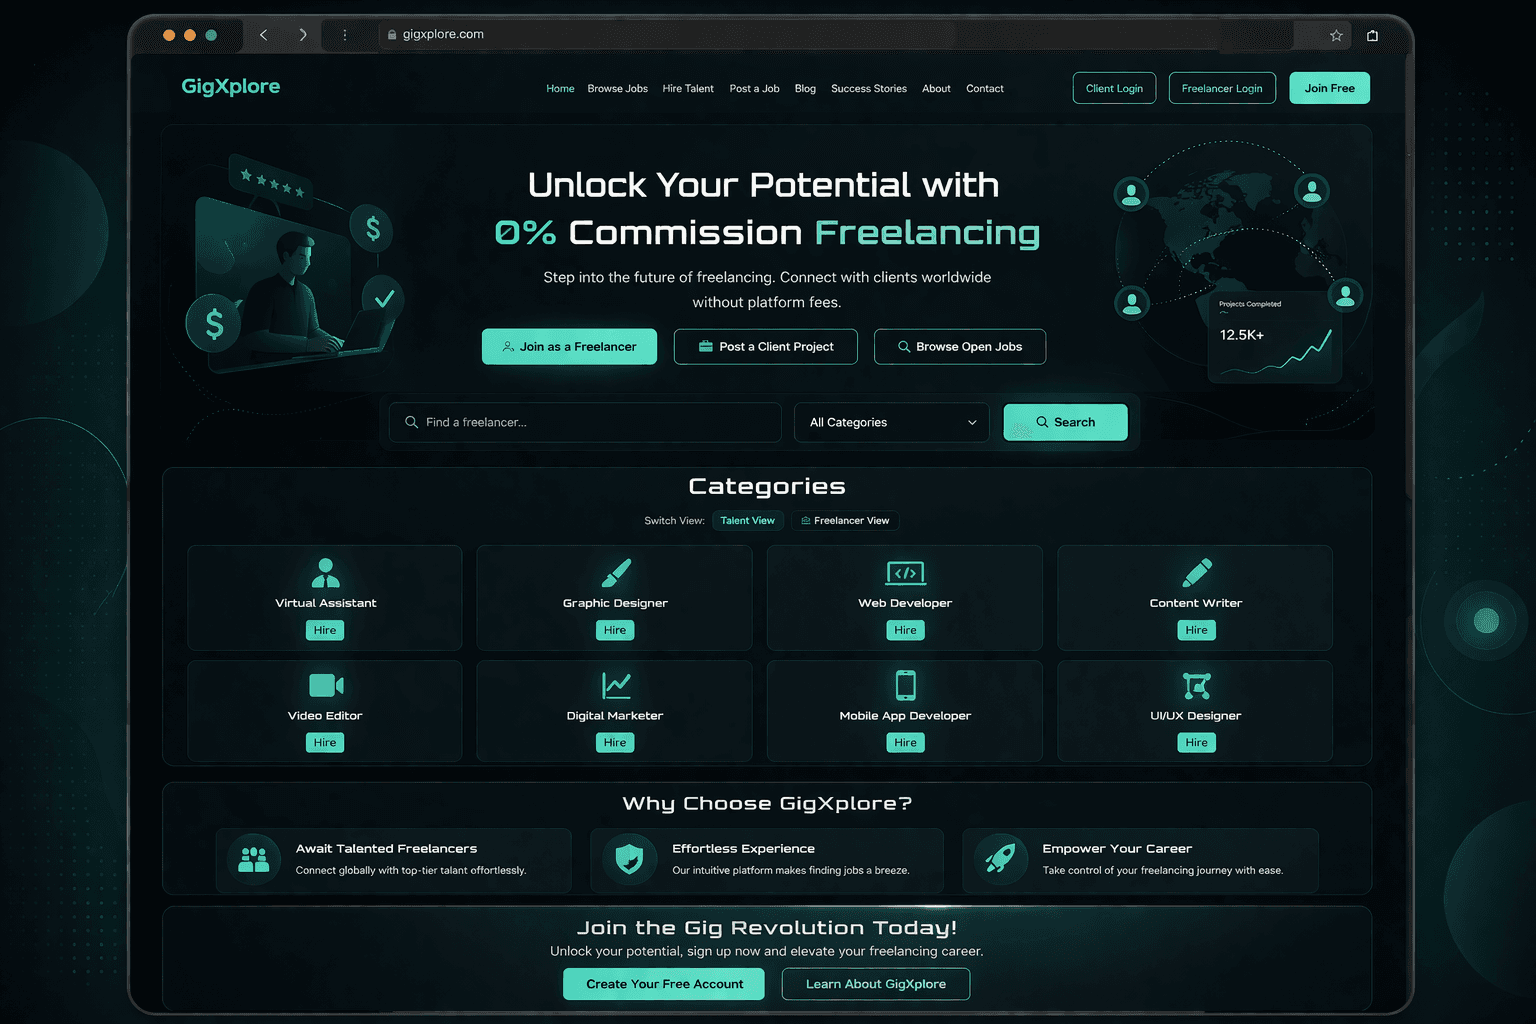Switch to Freelancer View
Viewport: 1536px width, 1024px height.
pyautogui.click(x=845, y=521)
